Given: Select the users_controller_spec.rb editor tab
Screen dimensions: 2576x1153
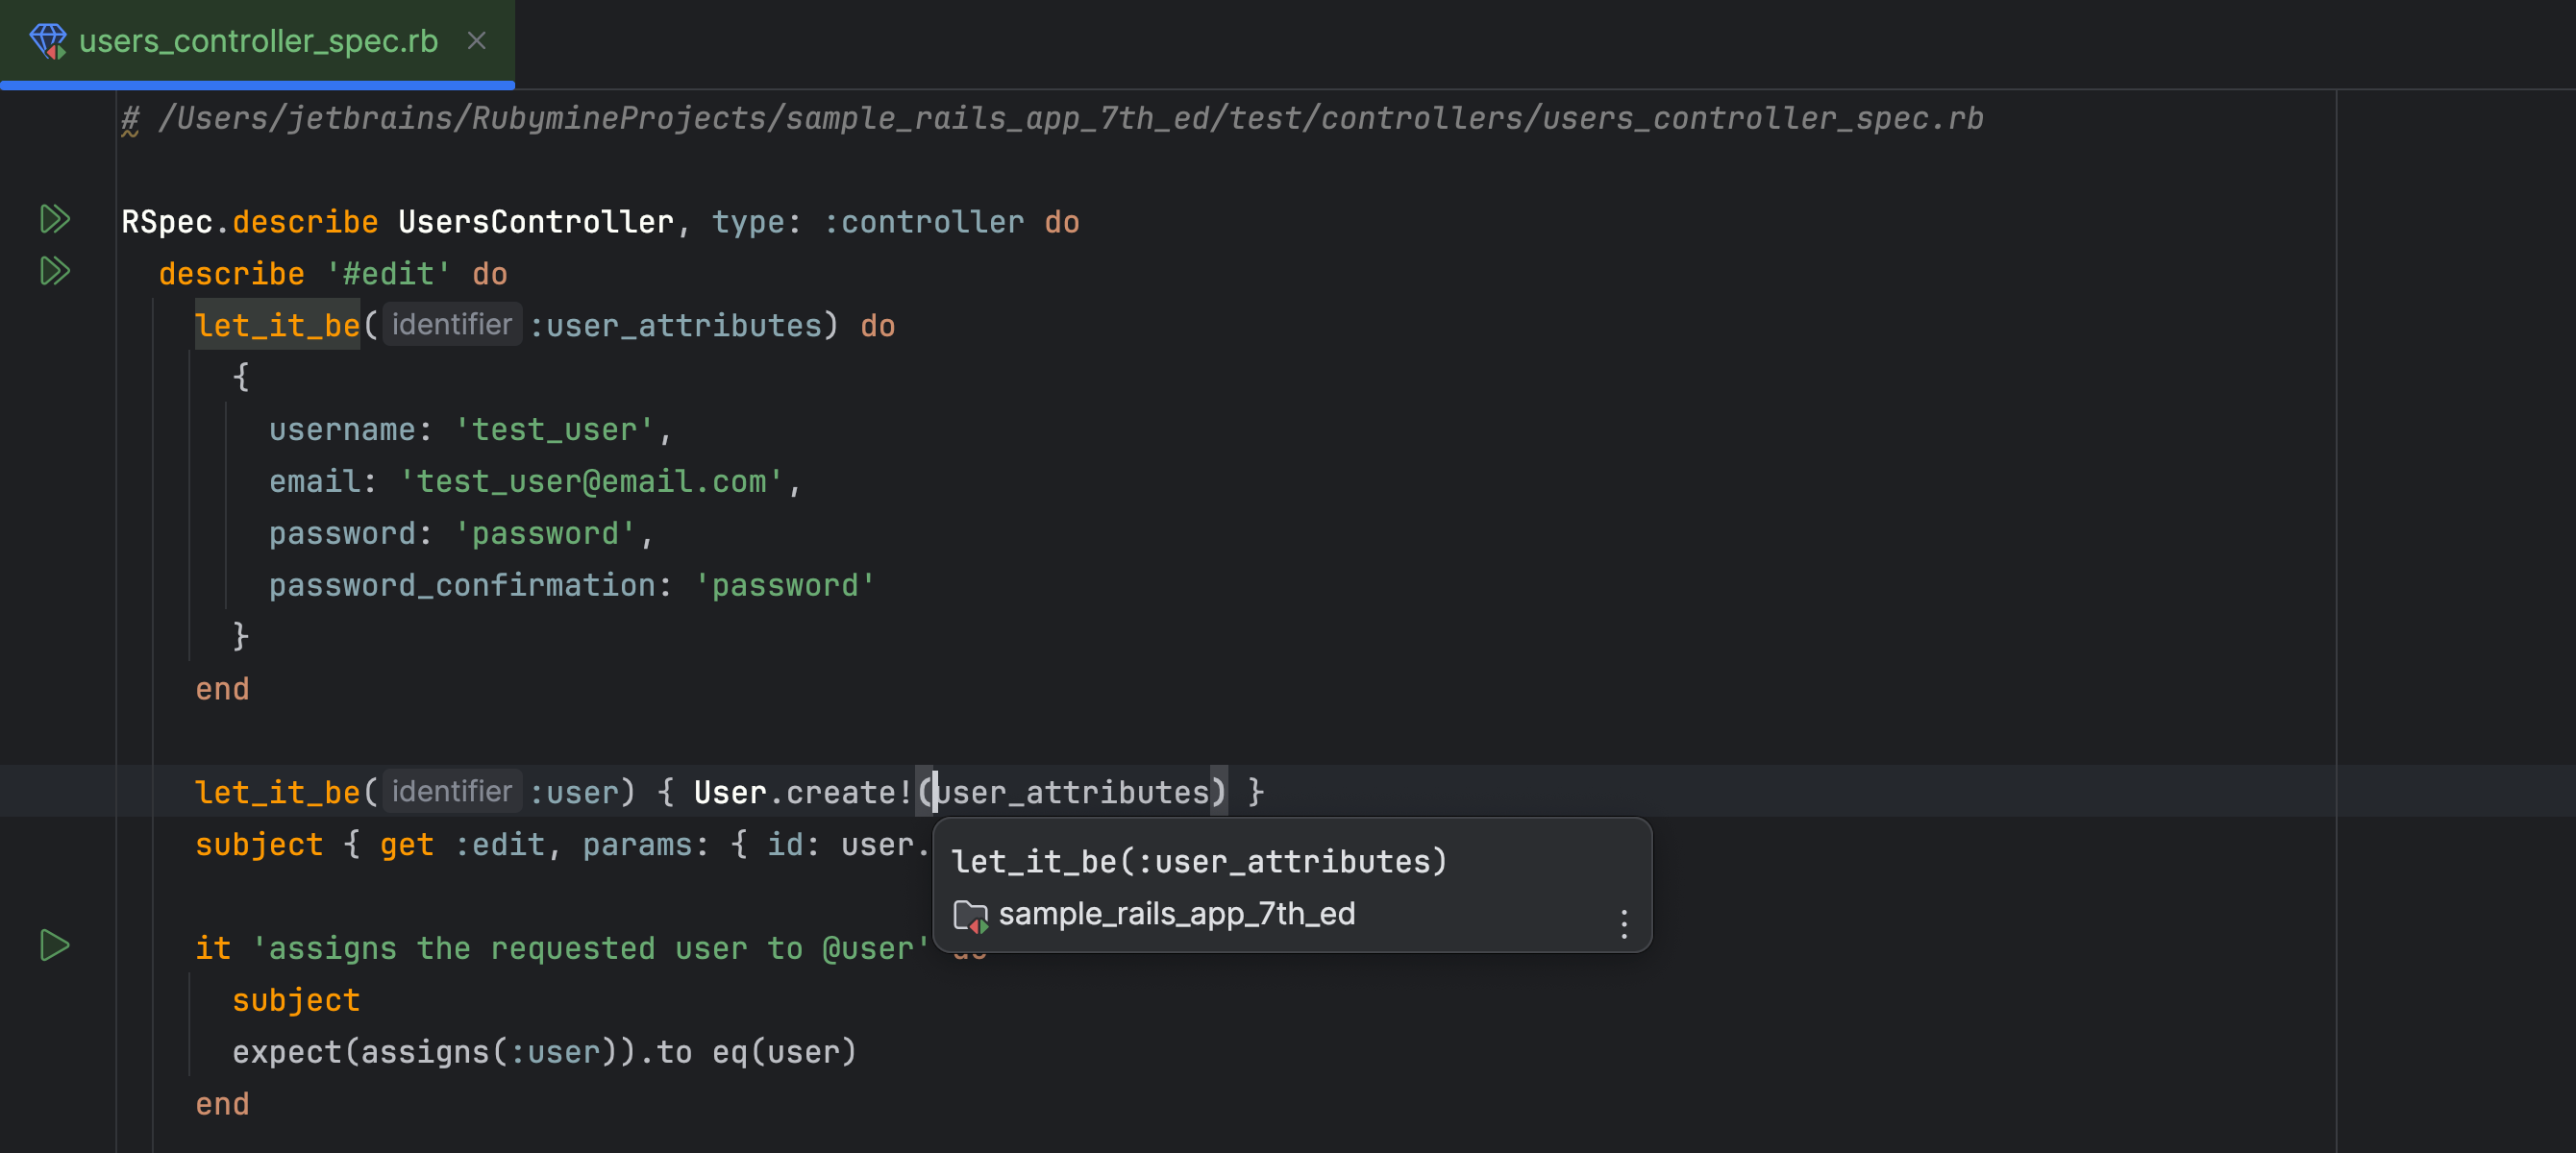Looking at the screenshot, I should point(257,41).
